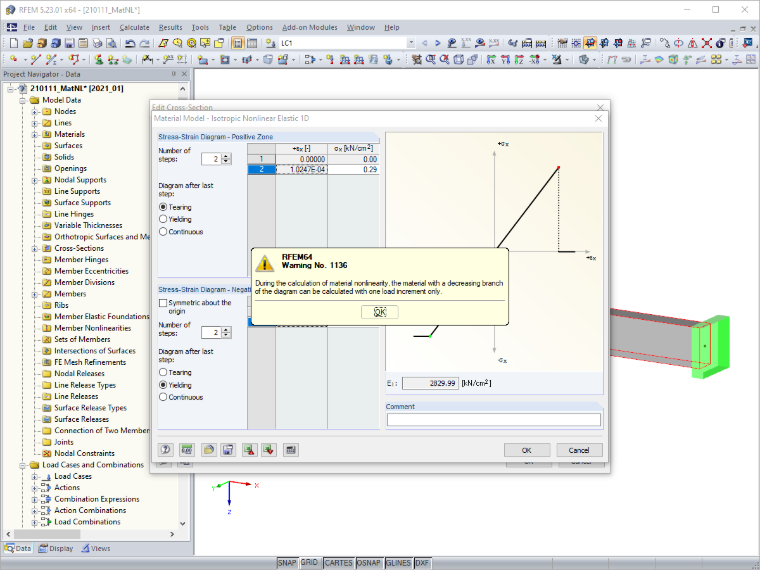The image size is (760, 570).
Task: Click the New model icon in the toolbar
Action: pyautogui.click(x=14, y=43)
